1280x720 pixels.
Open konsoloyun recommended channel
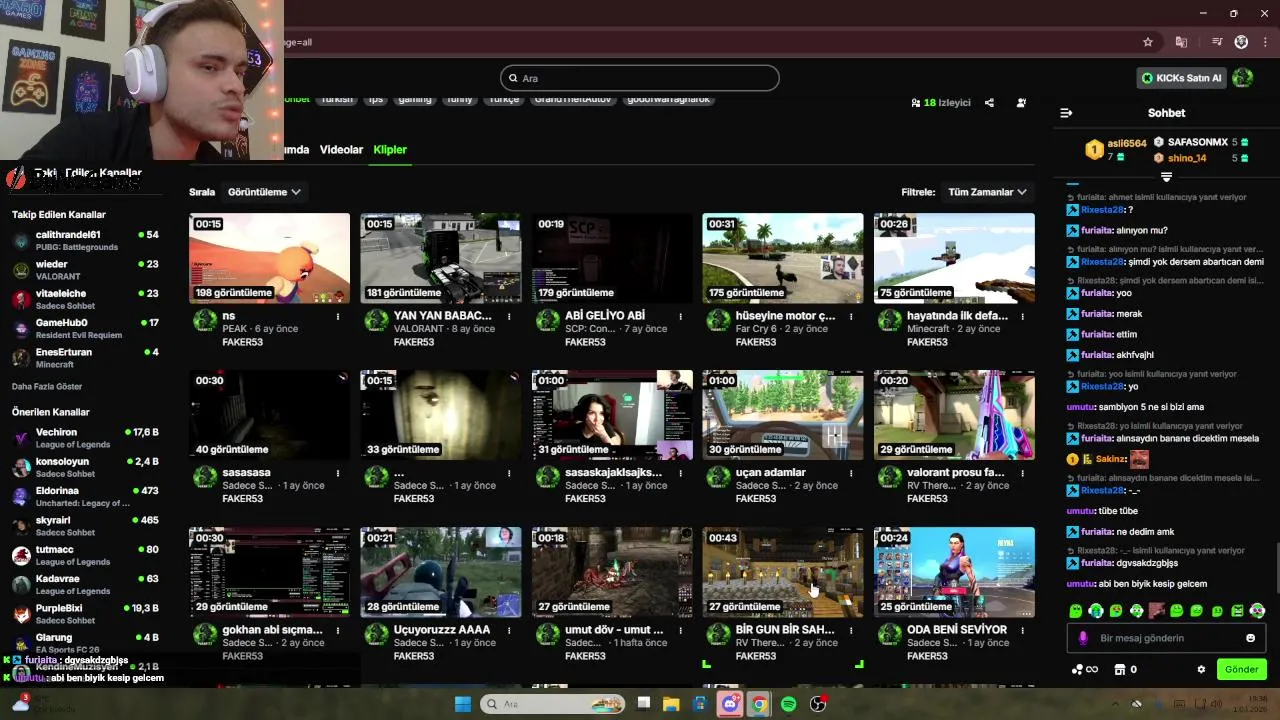point(85,467)
